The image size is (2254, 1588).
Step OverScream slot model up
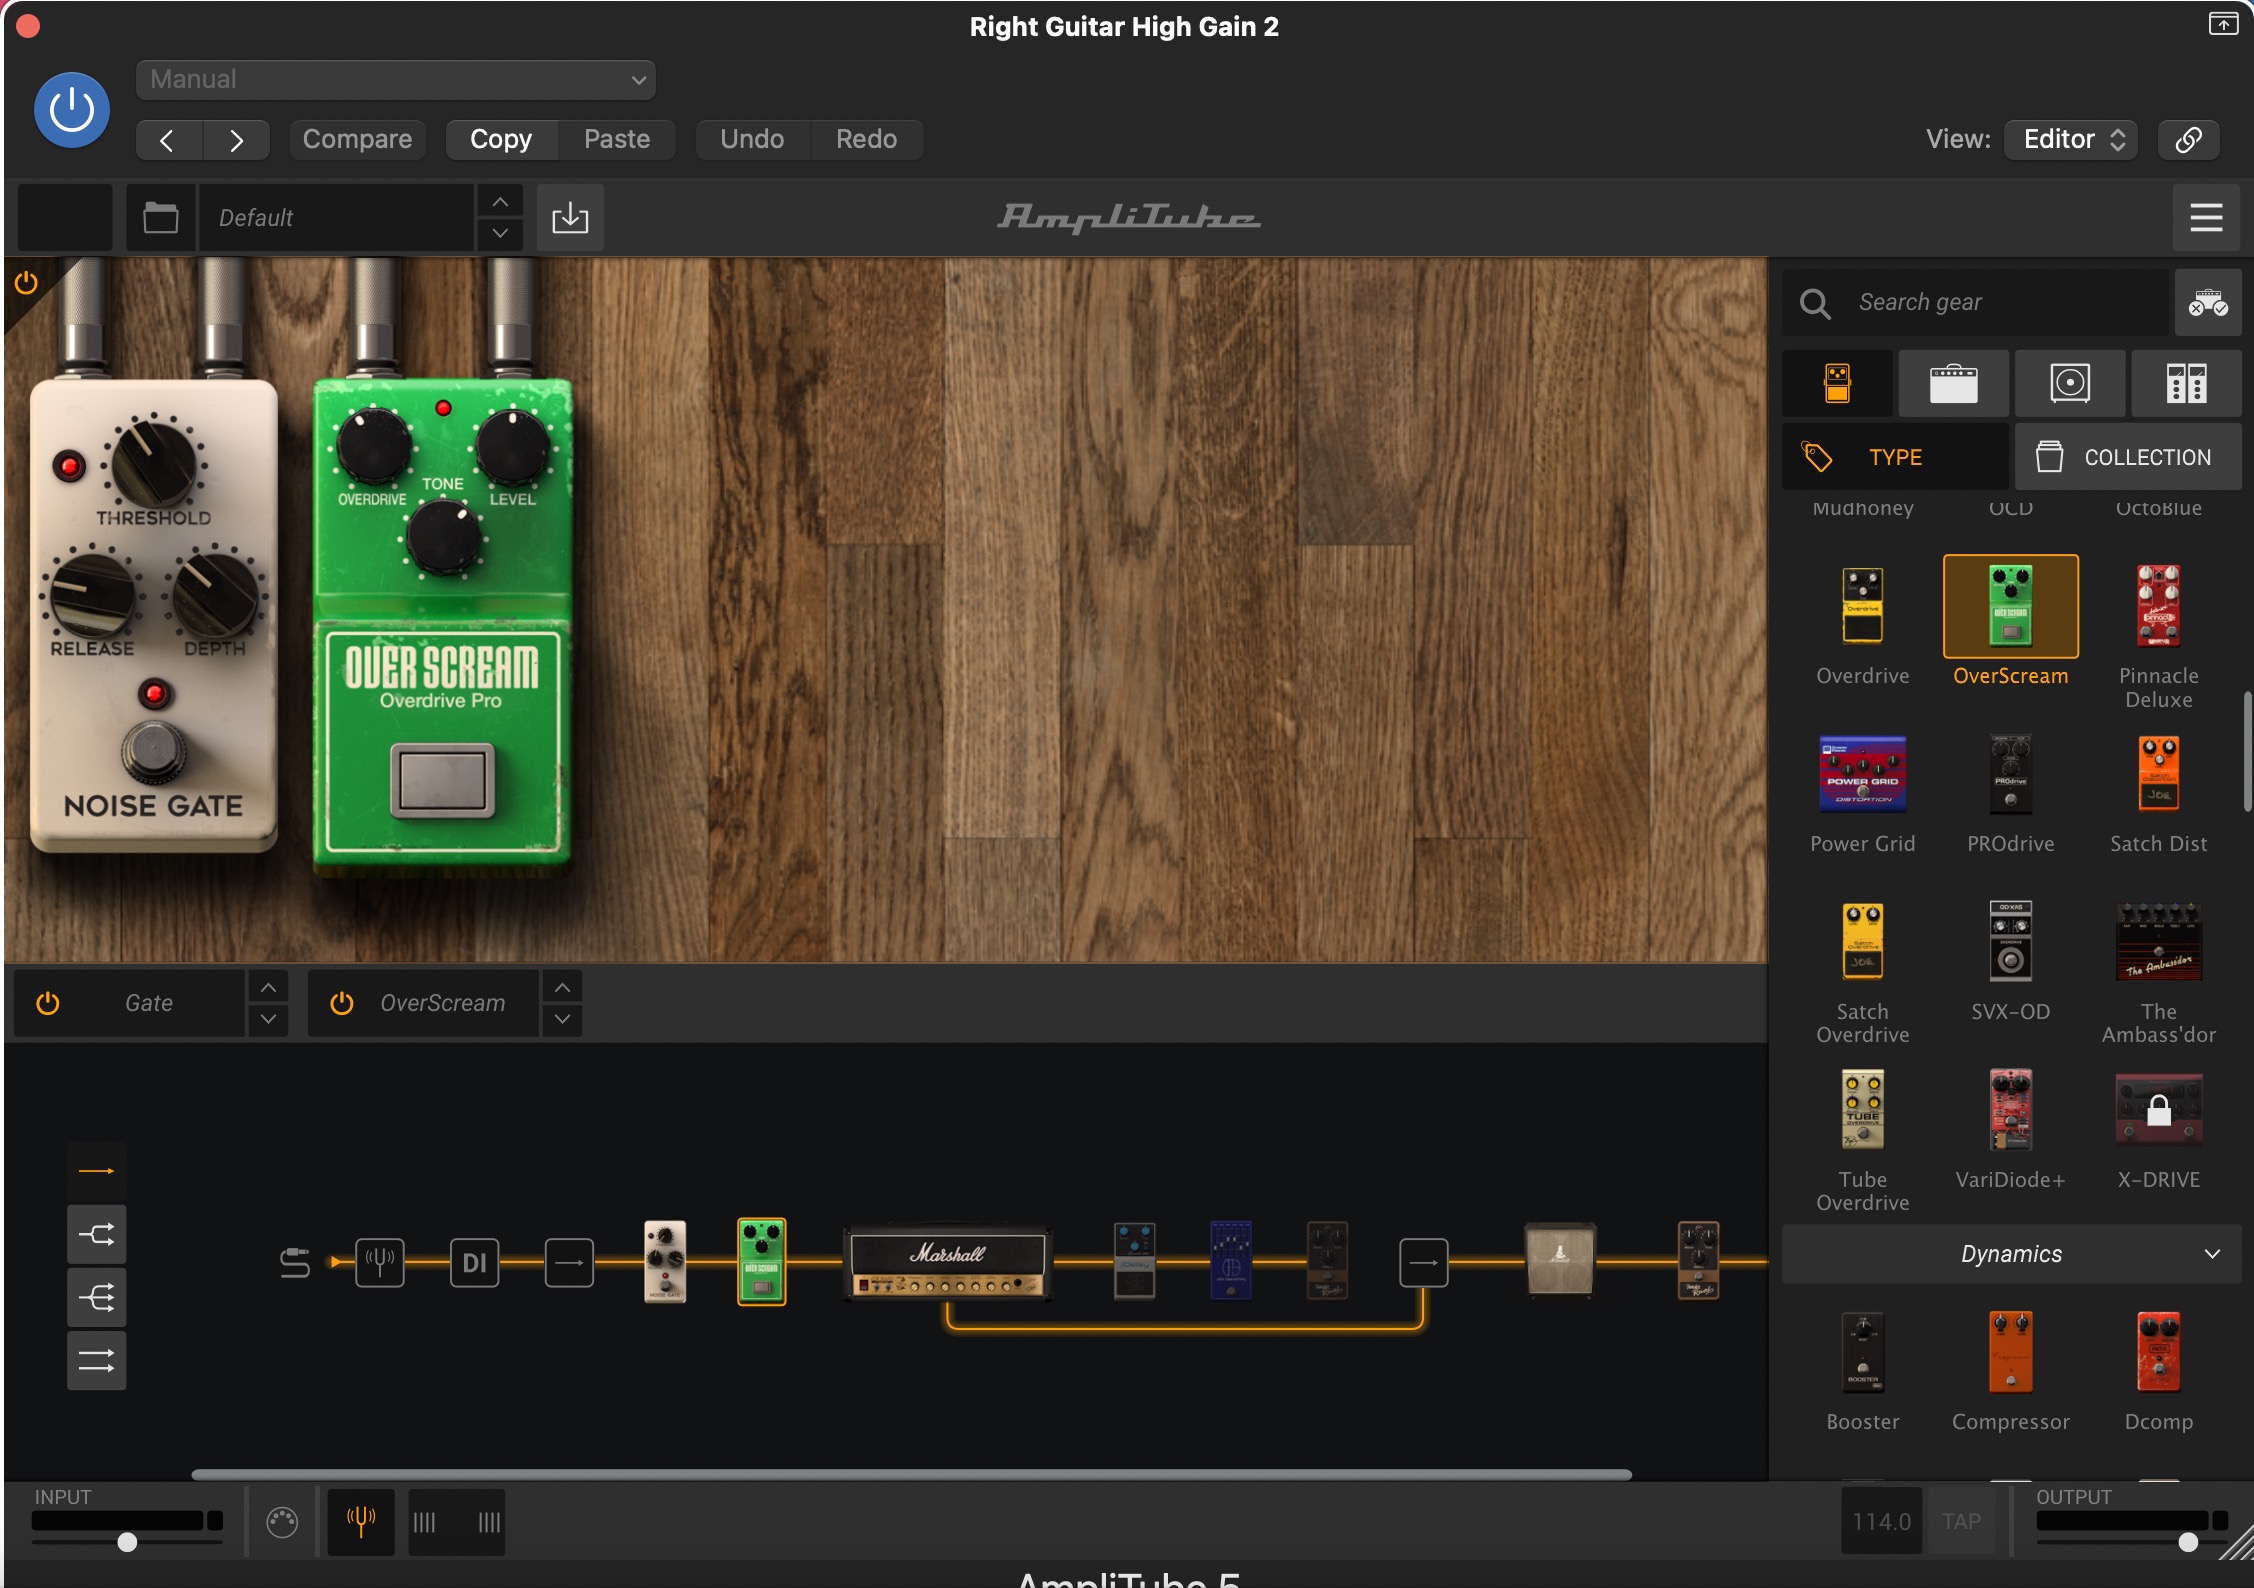click(563, 988)
